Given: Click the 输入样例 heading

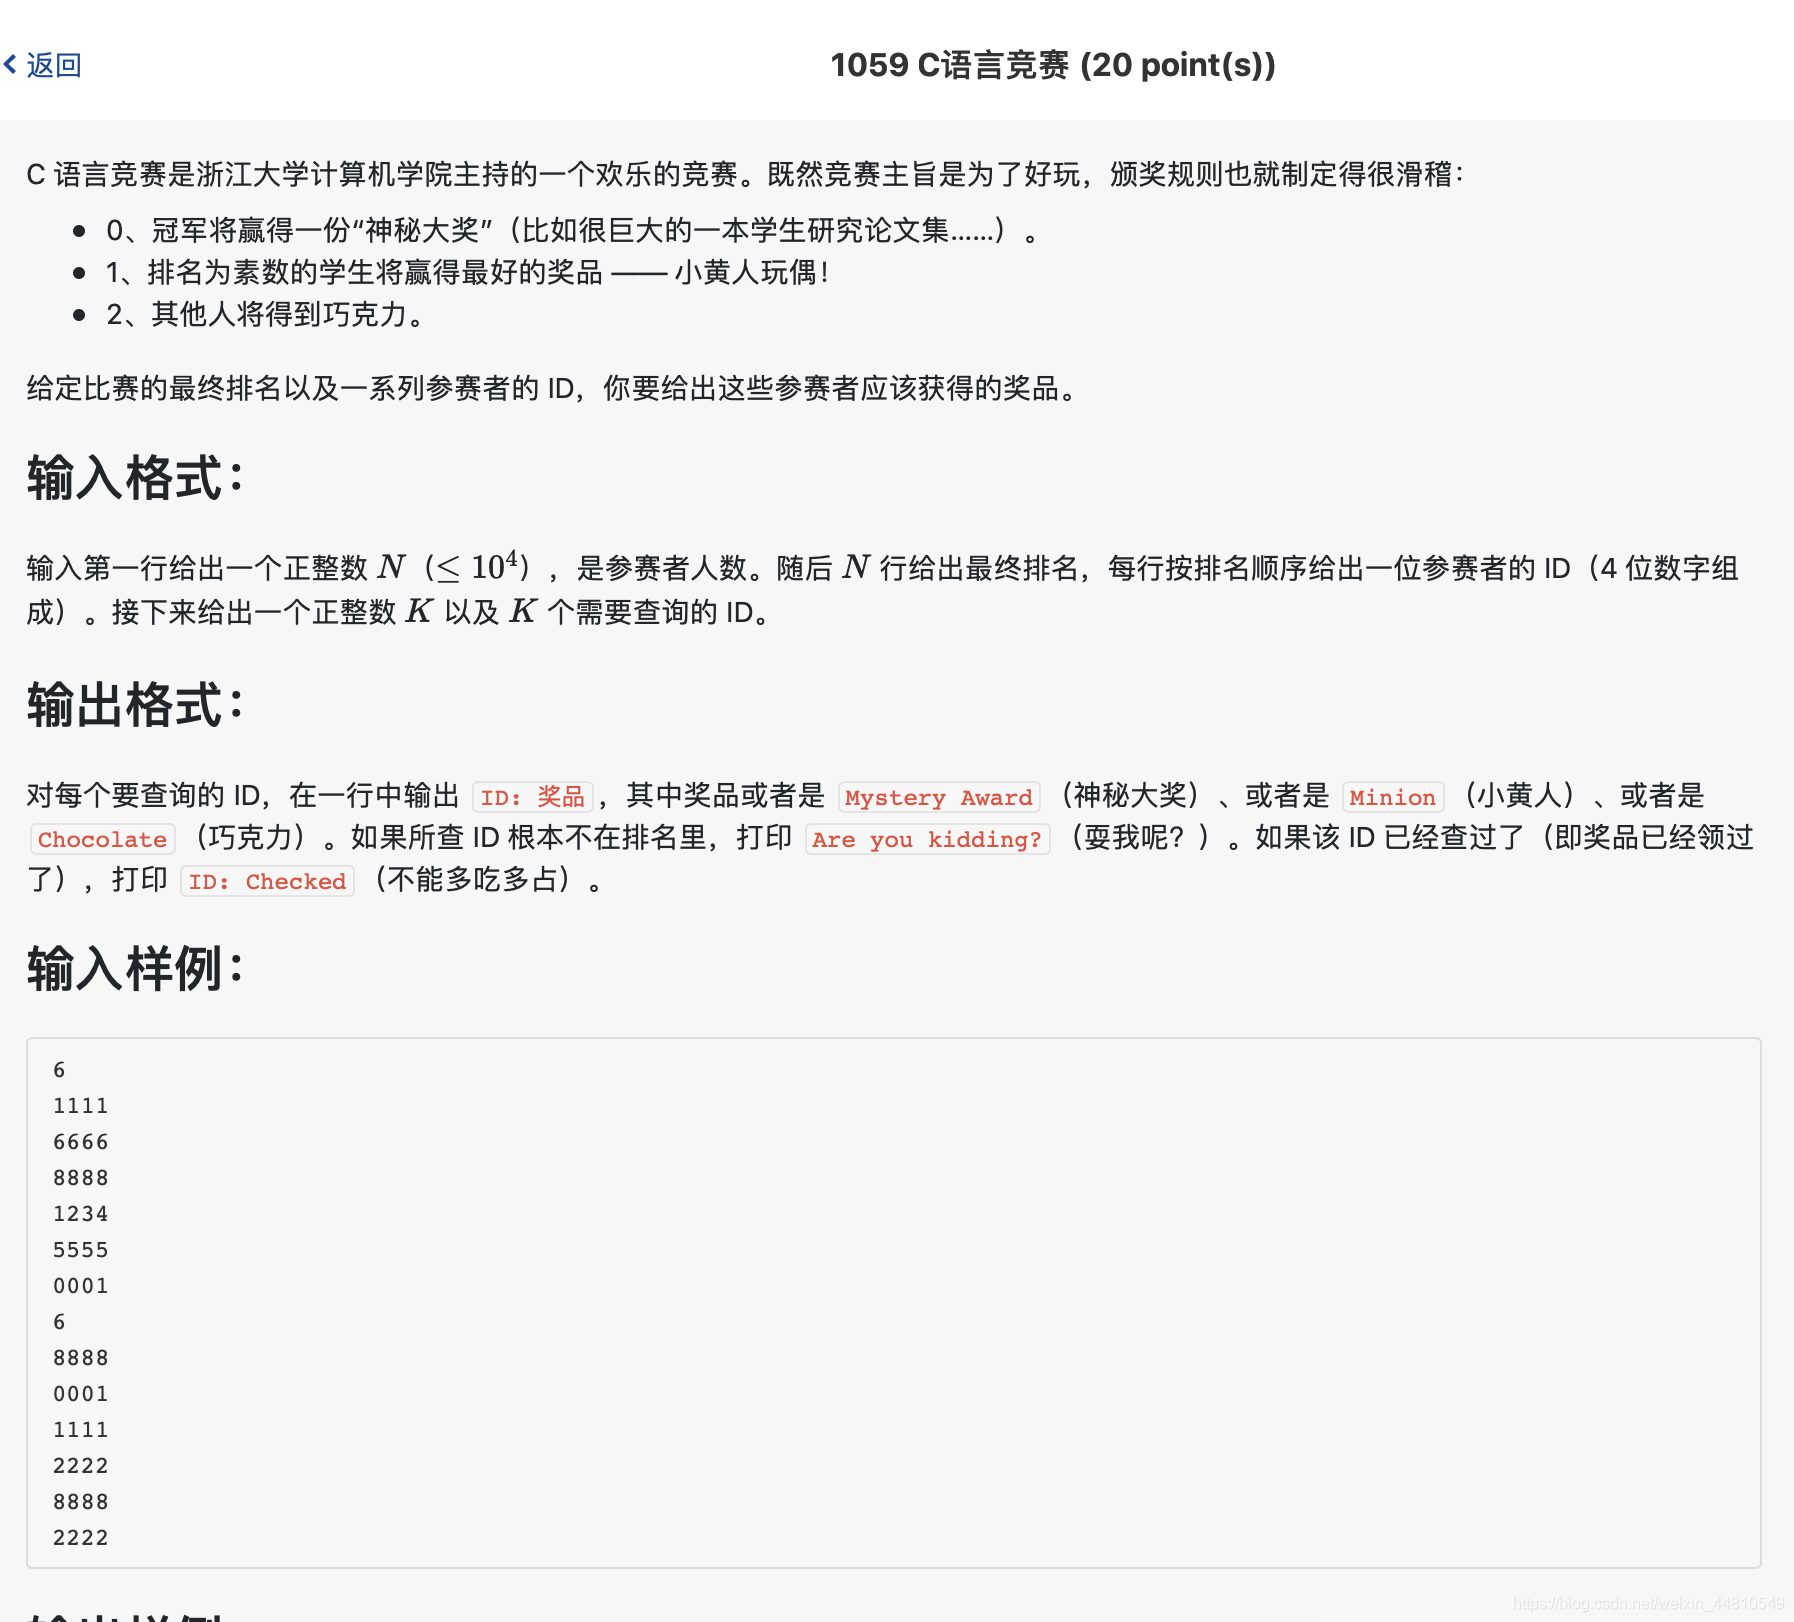Looking at the screenshot, I should (135, 969).
